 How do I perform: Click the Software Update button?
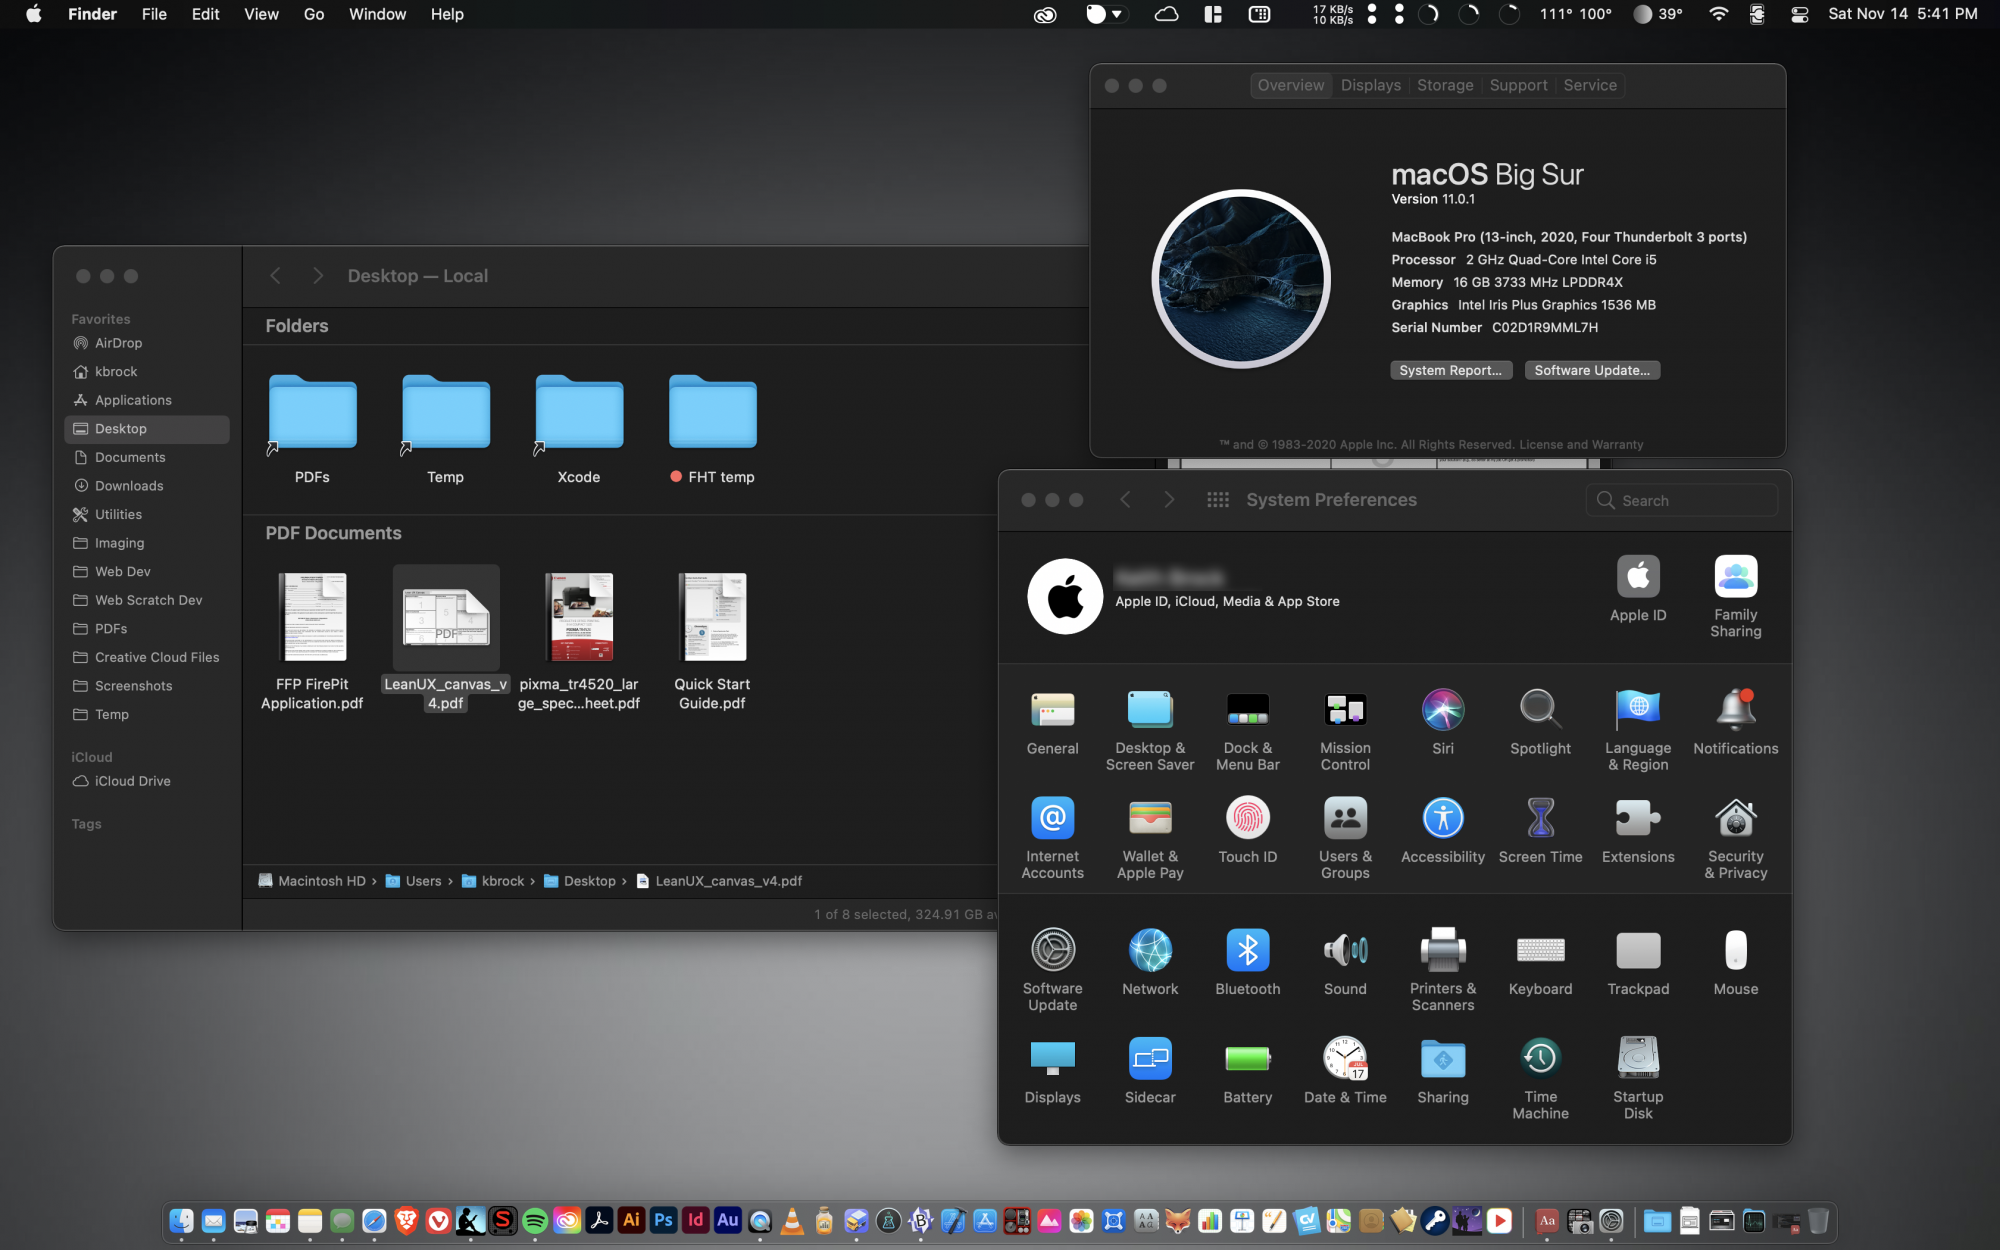pyautogui.click(x=1591, y=370)
